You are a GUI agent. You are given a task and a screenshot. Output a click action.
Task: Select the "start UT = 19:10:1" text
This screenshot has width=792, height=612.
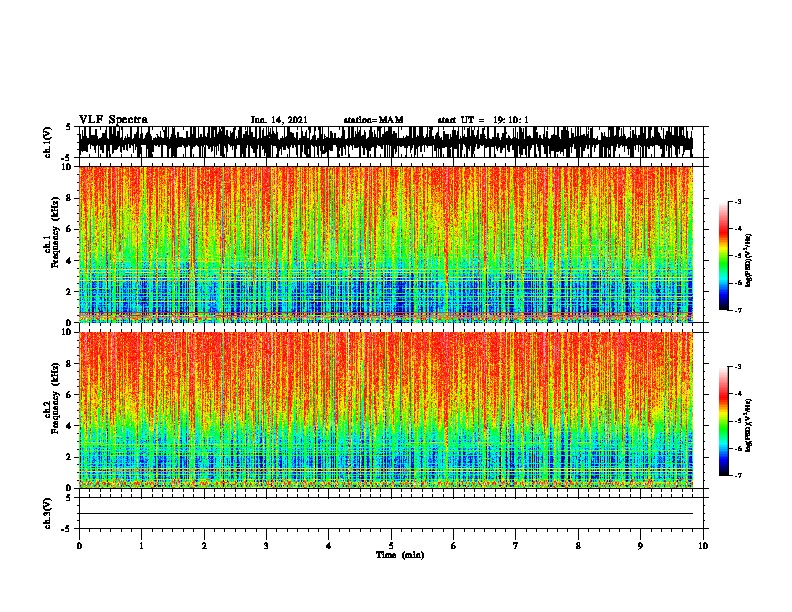tap(483, 120)
